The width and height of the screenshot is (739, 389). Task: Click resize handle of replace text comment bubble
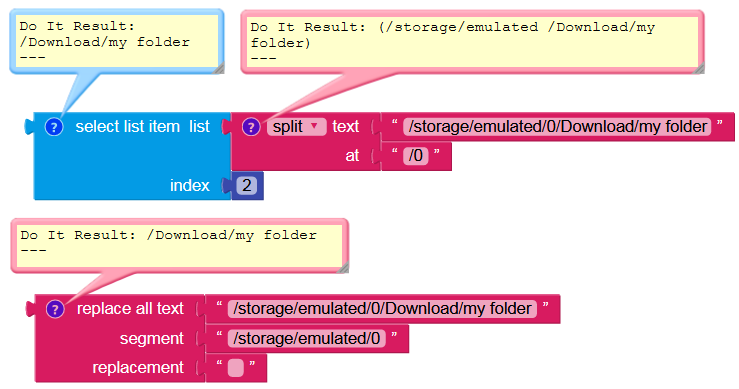[x=344, y=267]
